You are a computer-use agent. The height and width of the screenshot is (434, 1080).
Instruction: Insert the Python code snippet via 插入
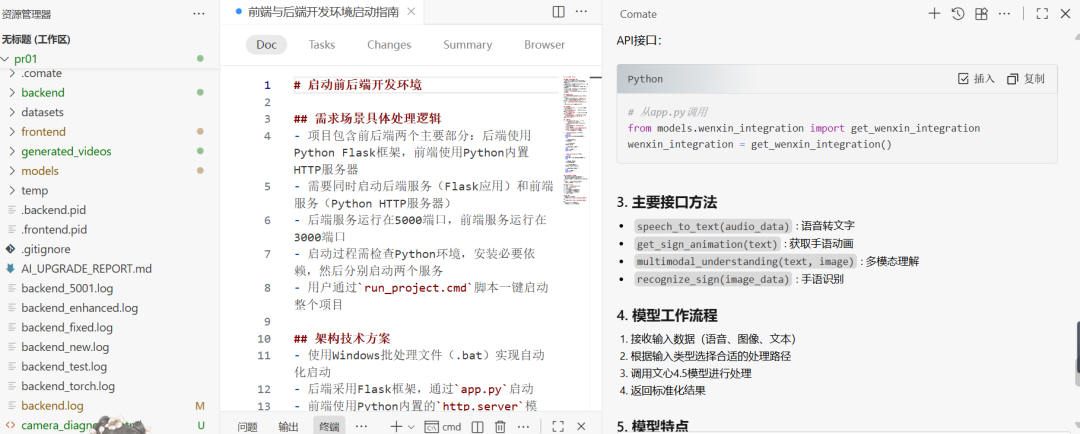coord(977,79)
